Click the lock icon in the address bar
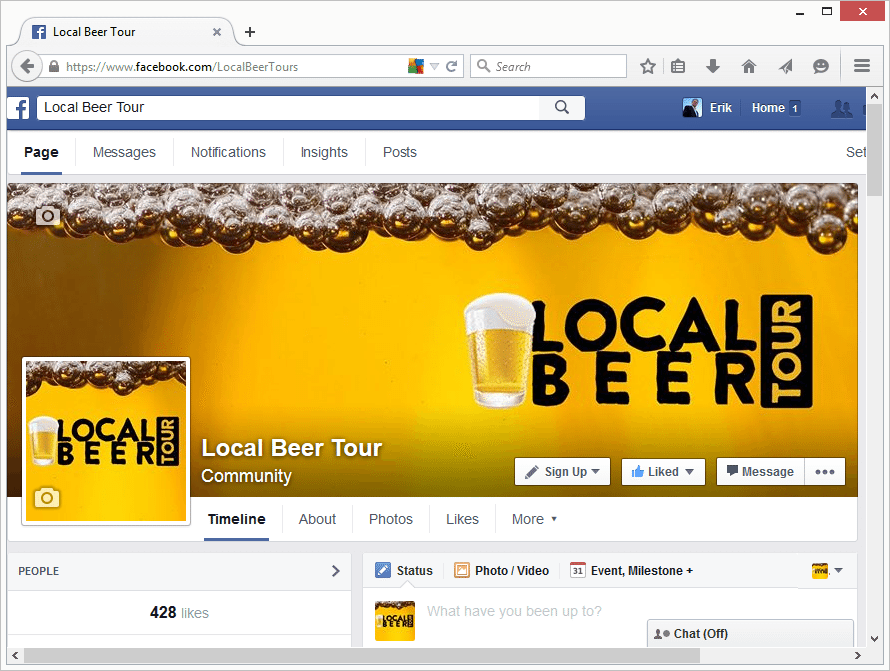Viewport: 890px width, 671px height. click(x=54, y=66)
